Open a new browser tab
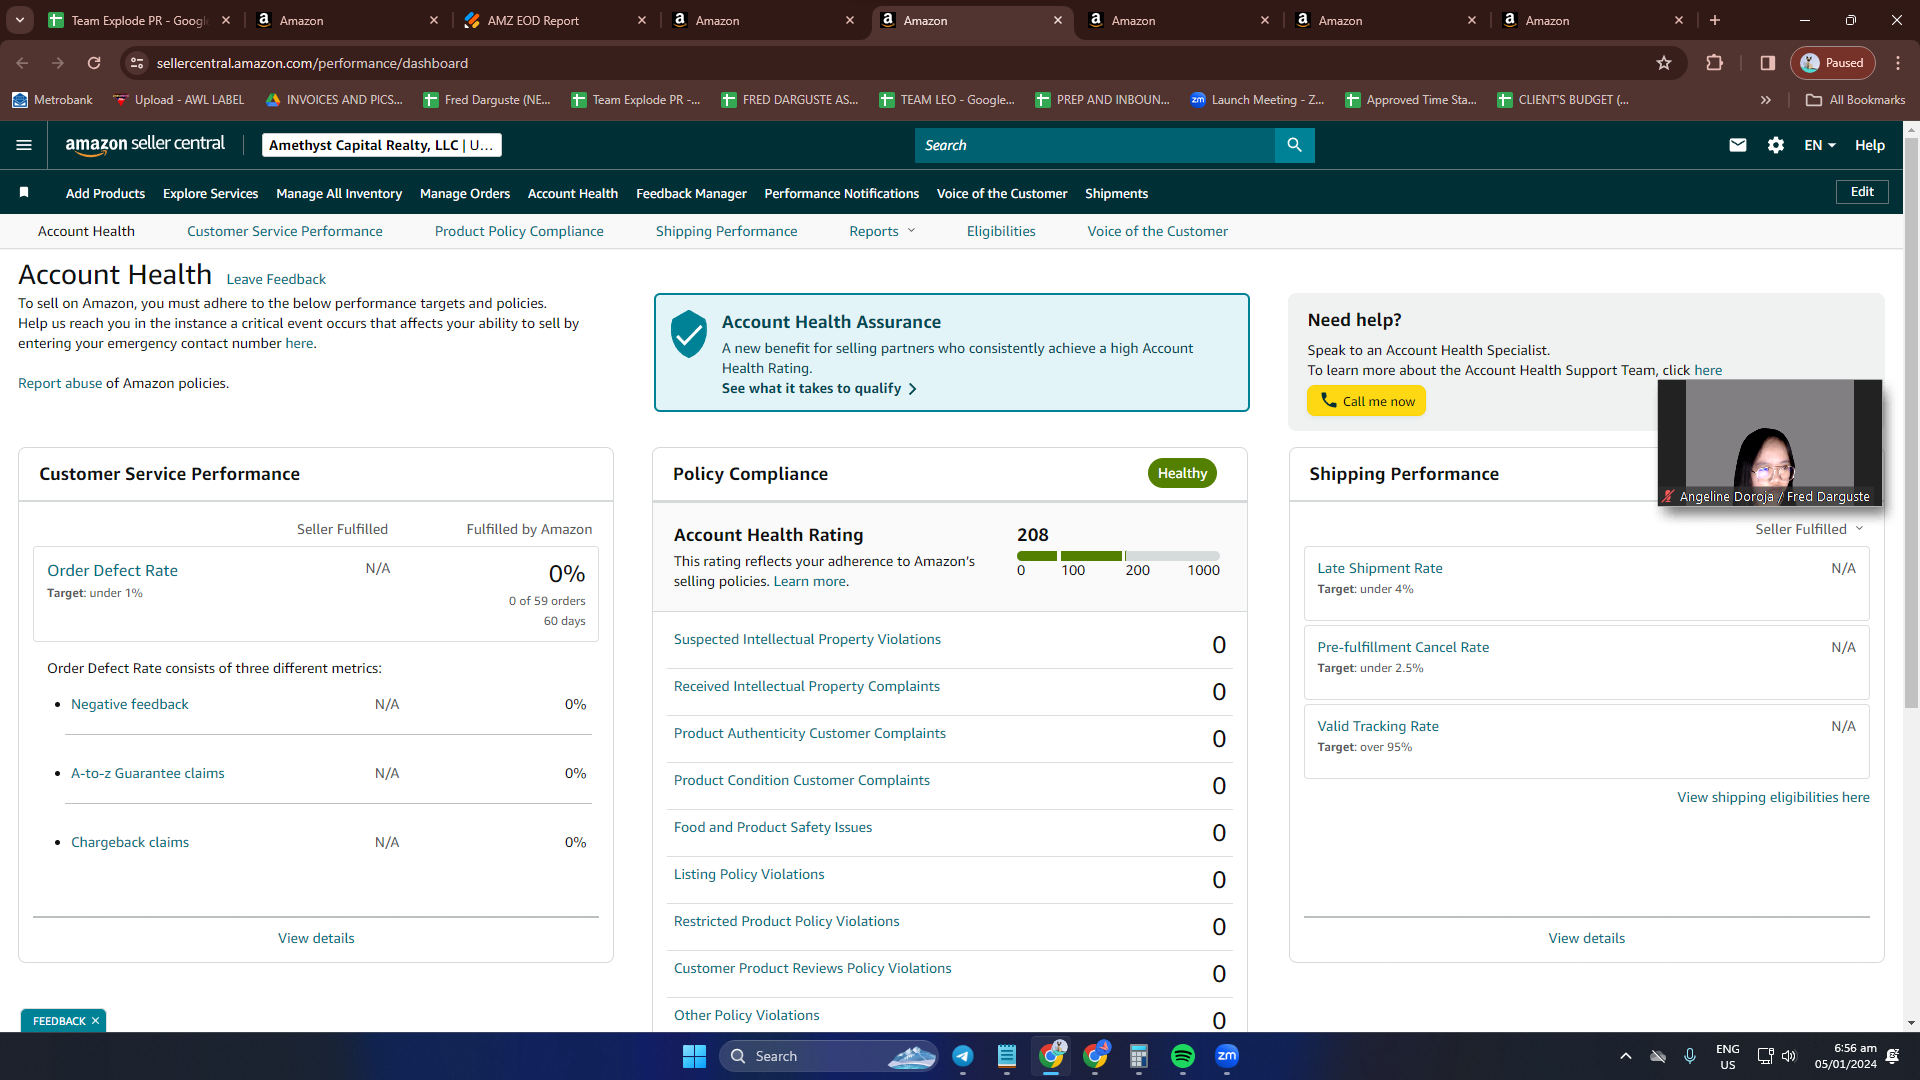Image resolution: width=1920 pixels, height=1080 pixels. [x=1715, y=20]
